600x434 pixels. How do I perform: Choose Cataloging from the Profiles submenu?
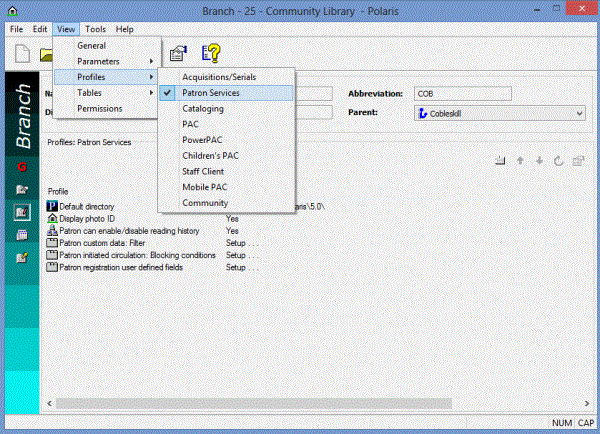(x=203, y=108)
